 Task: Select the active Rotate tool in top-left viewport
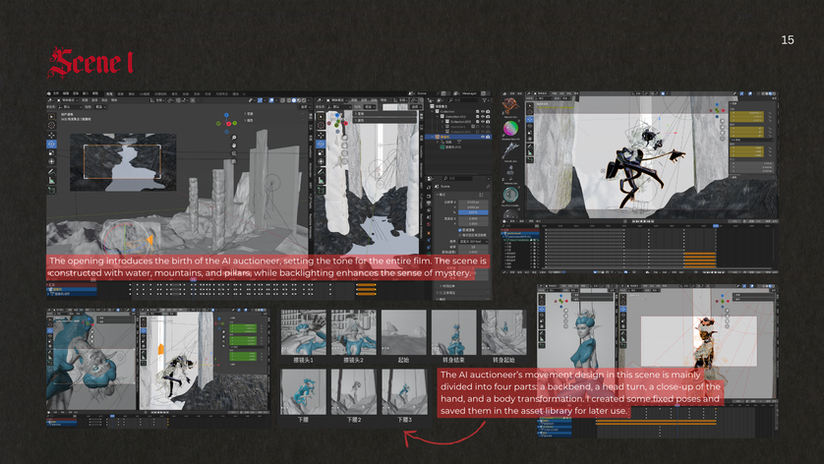coord(52,144)
